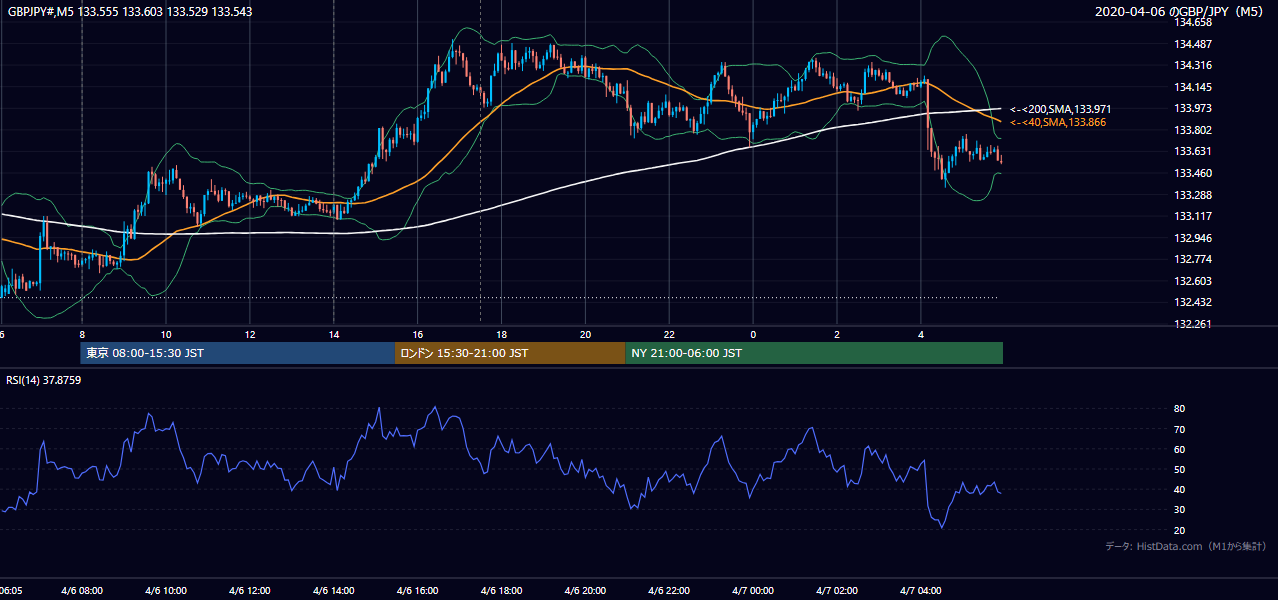The width and height of the screenshot is (1278, 600).
Task: Click RSI scale value 70
Action: click(x=1179, y=429)
